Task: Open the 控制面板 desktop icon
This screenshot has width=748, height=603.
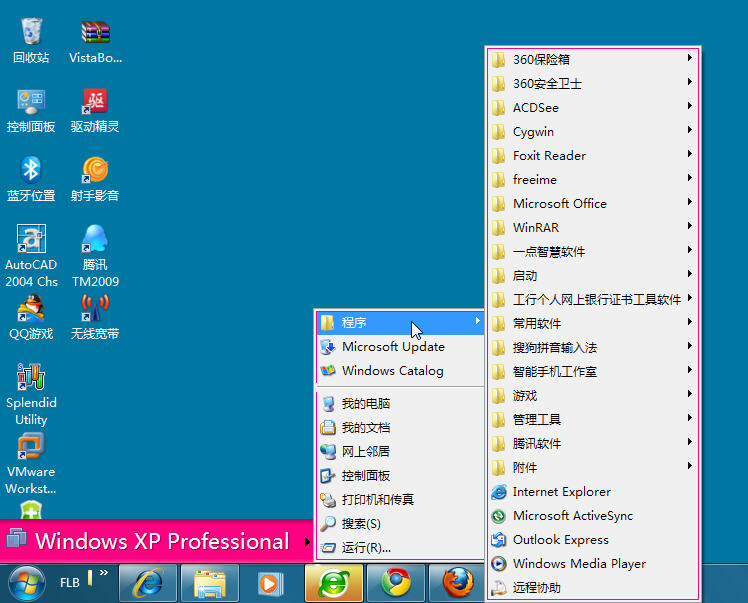Action: point(31,110)
